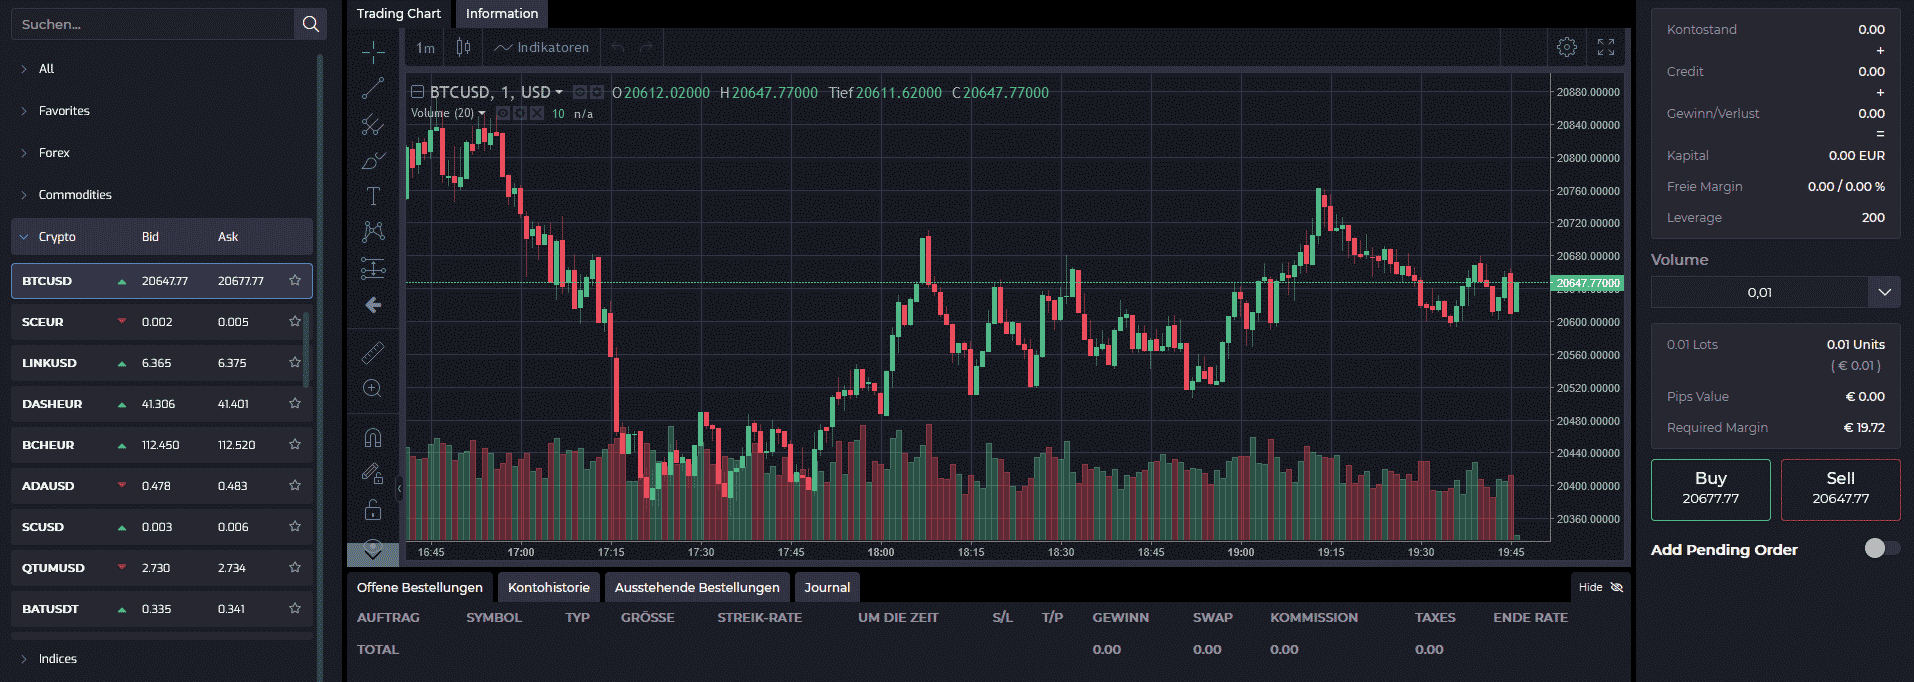Toggle magnet mode in drawing toolbar
This screenshot has width=1914, height=682.
coord(373,438)
